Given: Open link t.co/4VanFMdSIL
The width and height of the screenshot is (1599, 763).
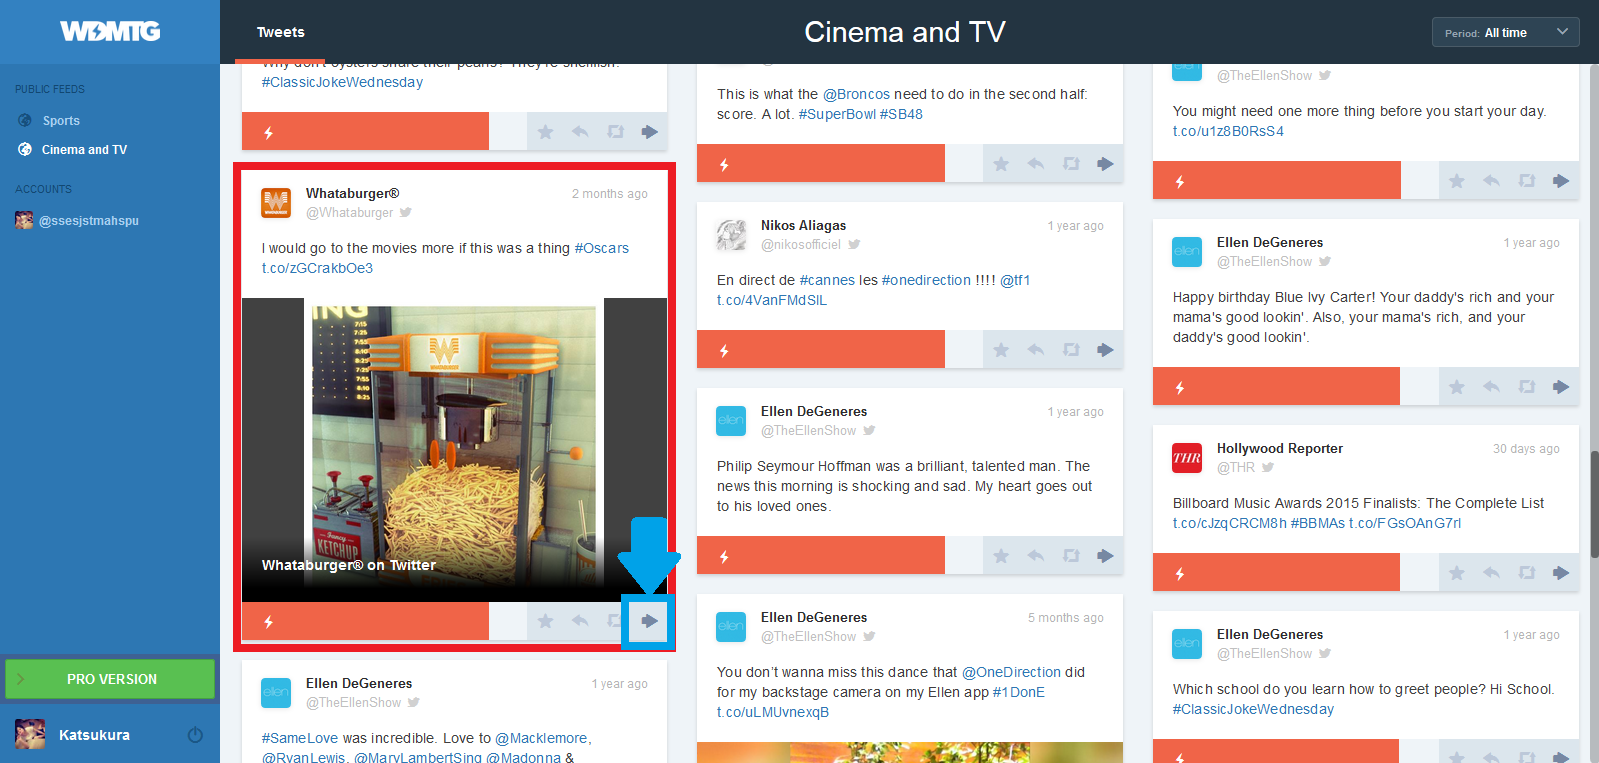Looking at the screenshot, I should tap(772, 300).
